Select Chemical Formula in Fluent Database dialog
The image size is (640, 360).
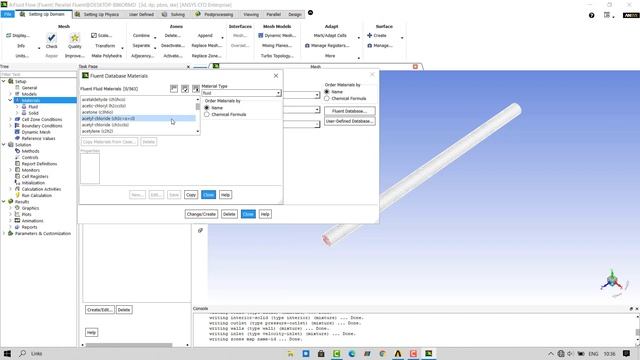click(x=207, y=115)
